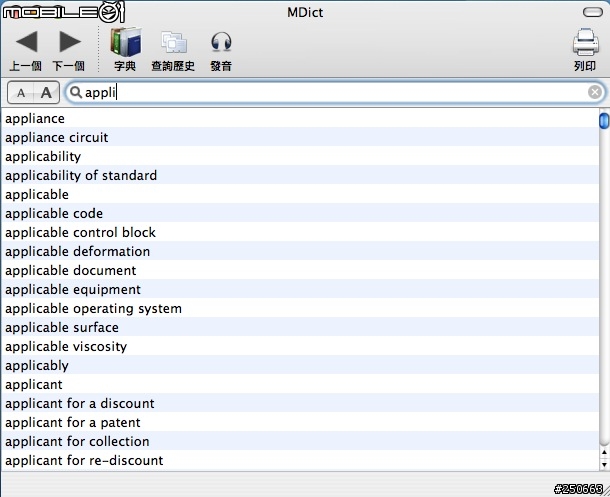Screen dimensions: 610x497
Task: Click the magnifying glass in the search box
Action: 75,92
